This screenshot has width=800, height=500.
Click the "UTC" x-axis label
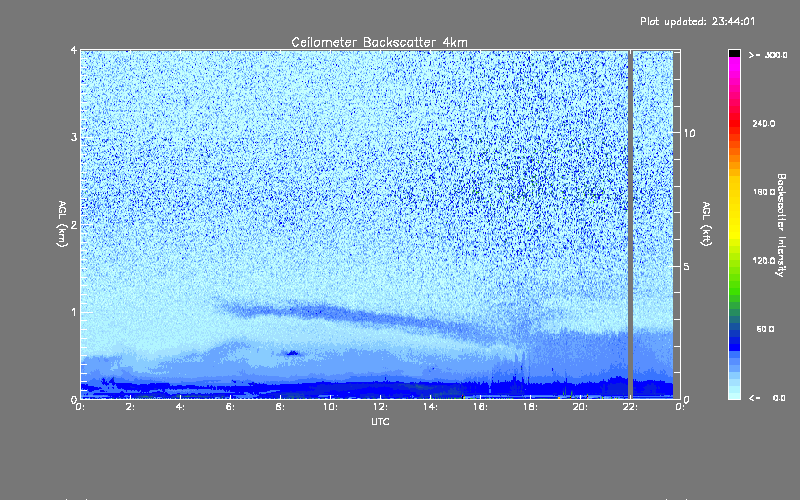(x=380, y=421)
